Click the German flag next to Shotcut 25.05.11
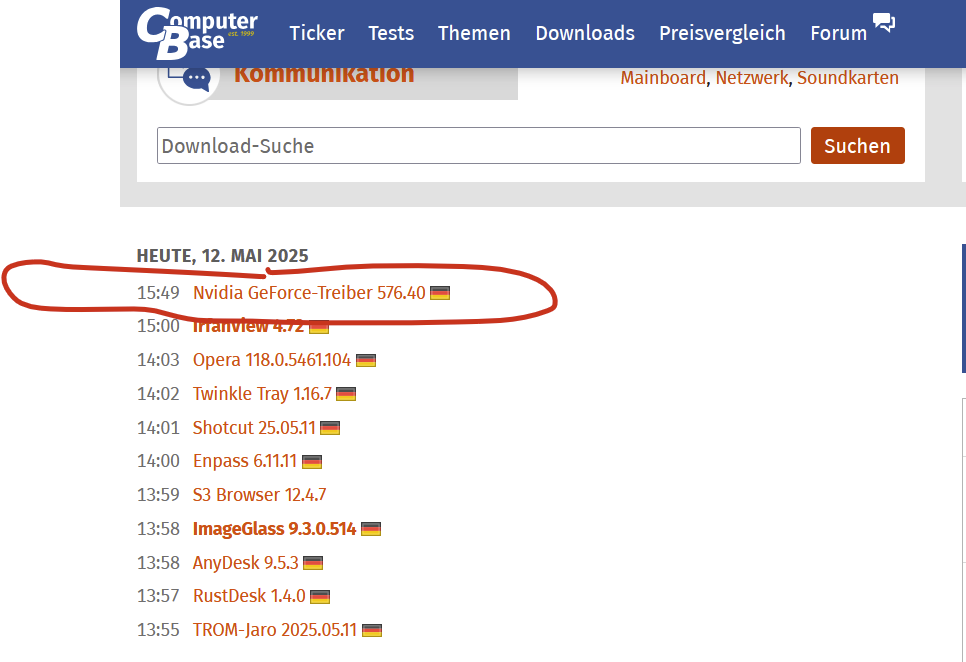966x662 pixels. (330, 428)
